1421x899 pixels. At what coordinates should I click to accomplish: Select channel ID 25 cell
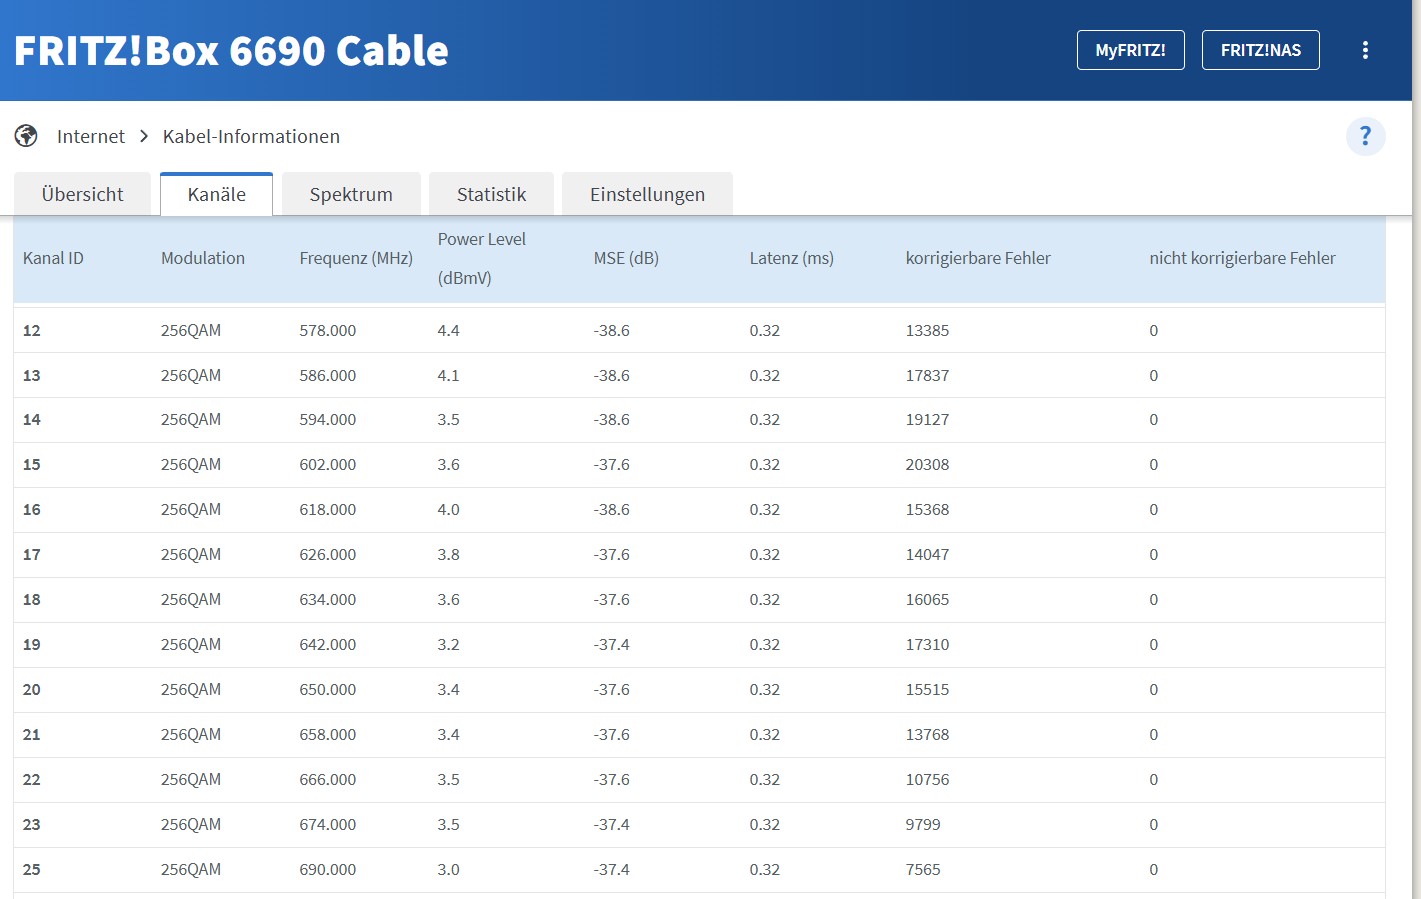point(32,870)
